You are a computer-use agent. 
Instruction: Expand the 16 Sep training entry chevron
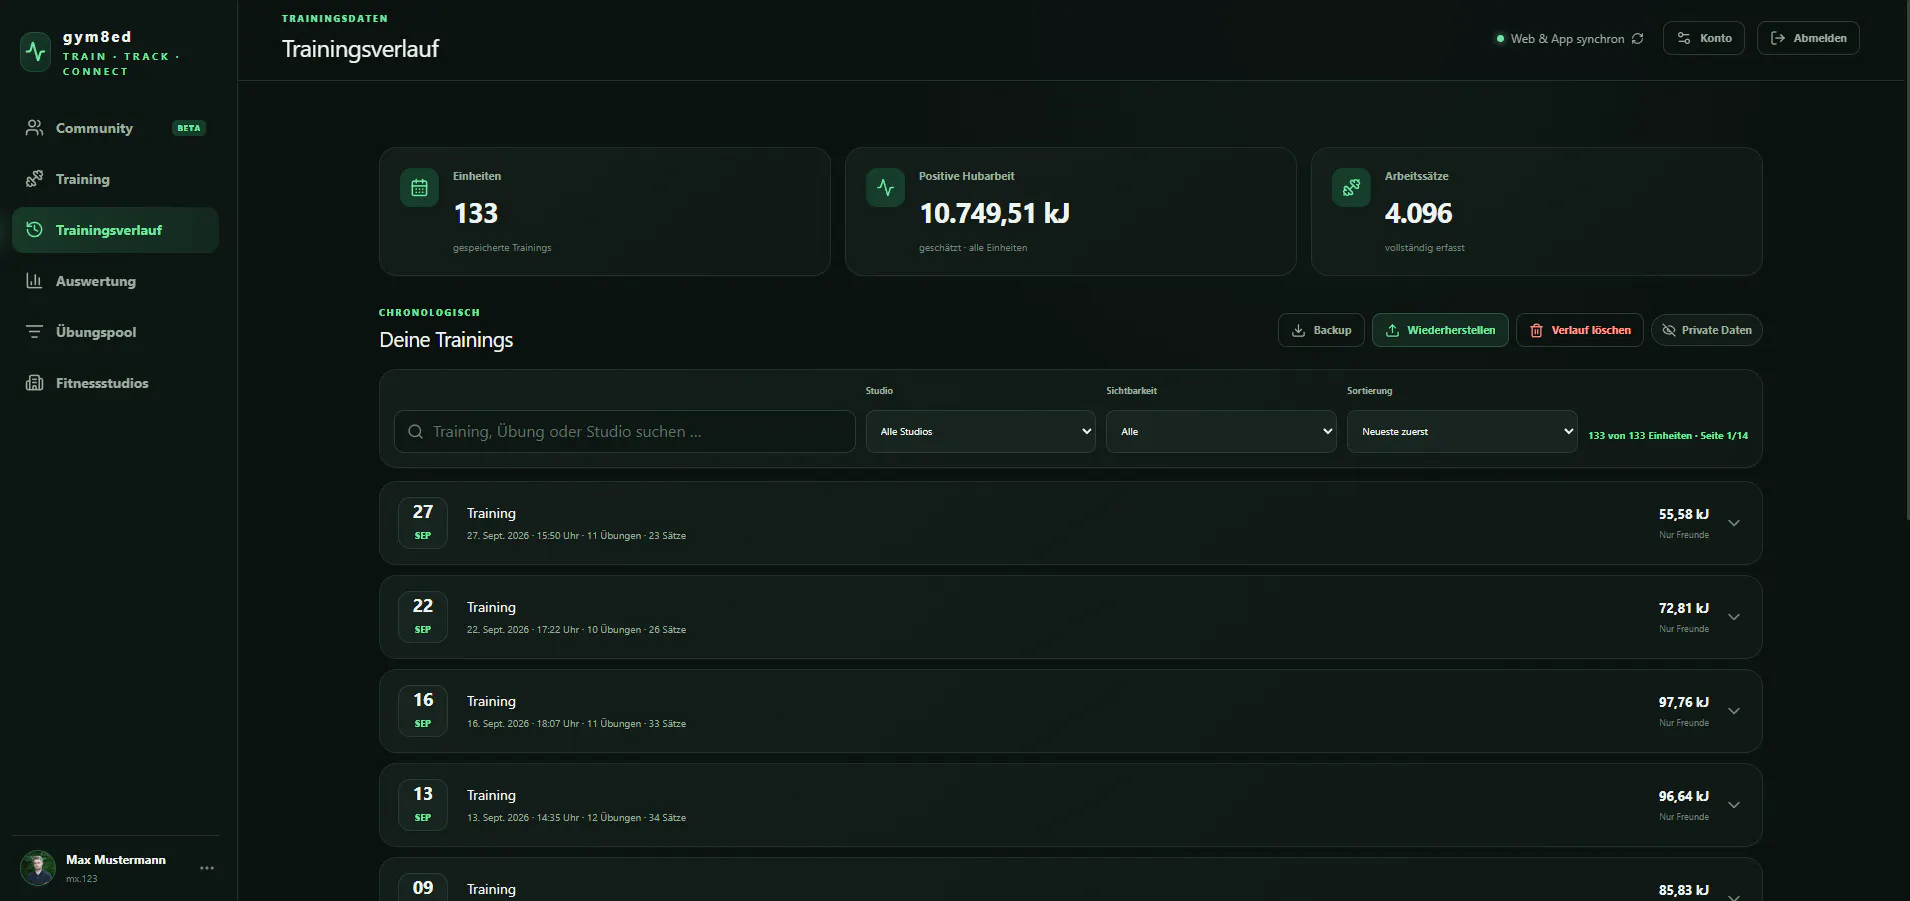pyautogui.click(x=1734, y=711)
